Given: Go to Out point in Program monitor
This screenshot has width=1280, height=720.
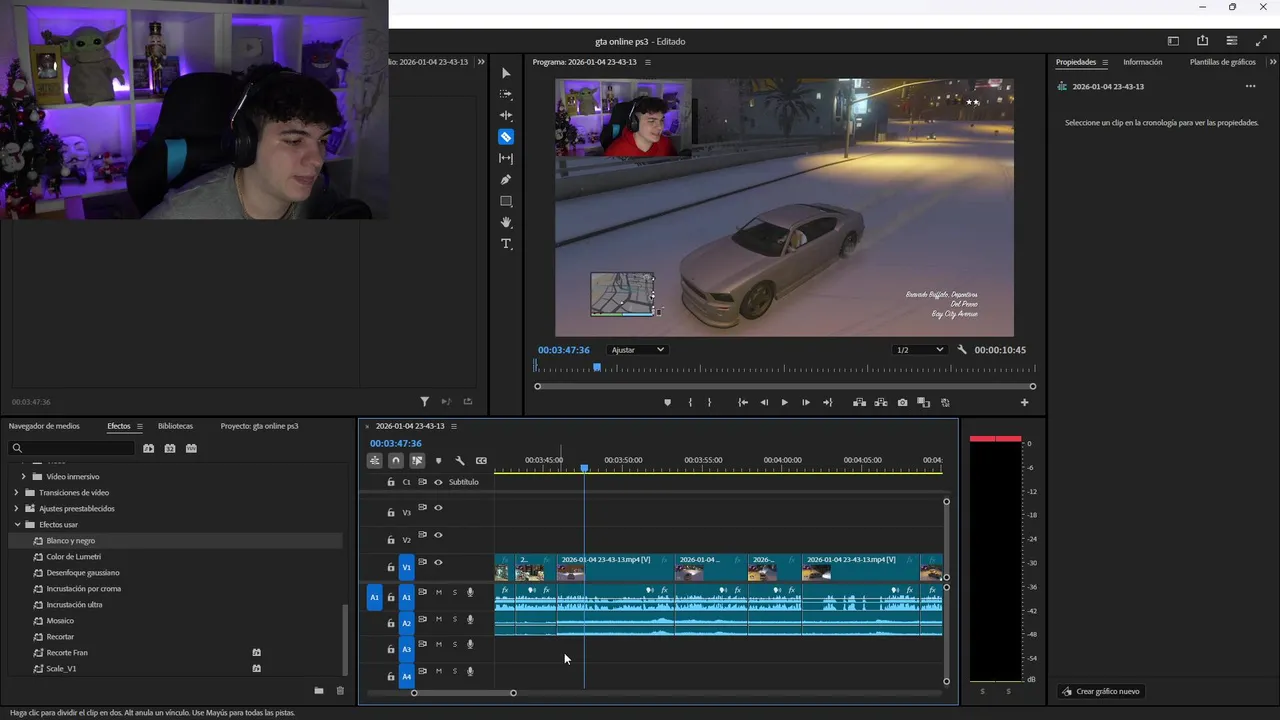Looking at the screenshot, I should pos(827,402).
